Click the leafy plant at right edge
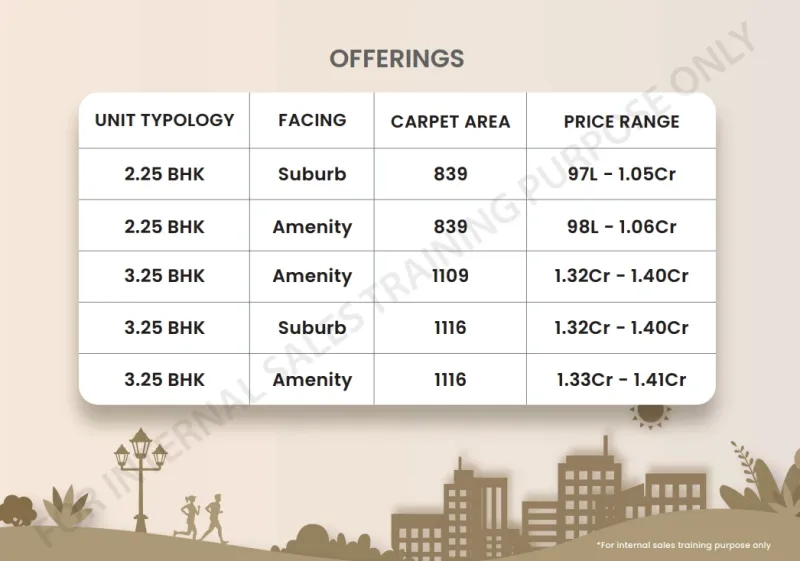The image size is (800, 561). coord(760,477)
